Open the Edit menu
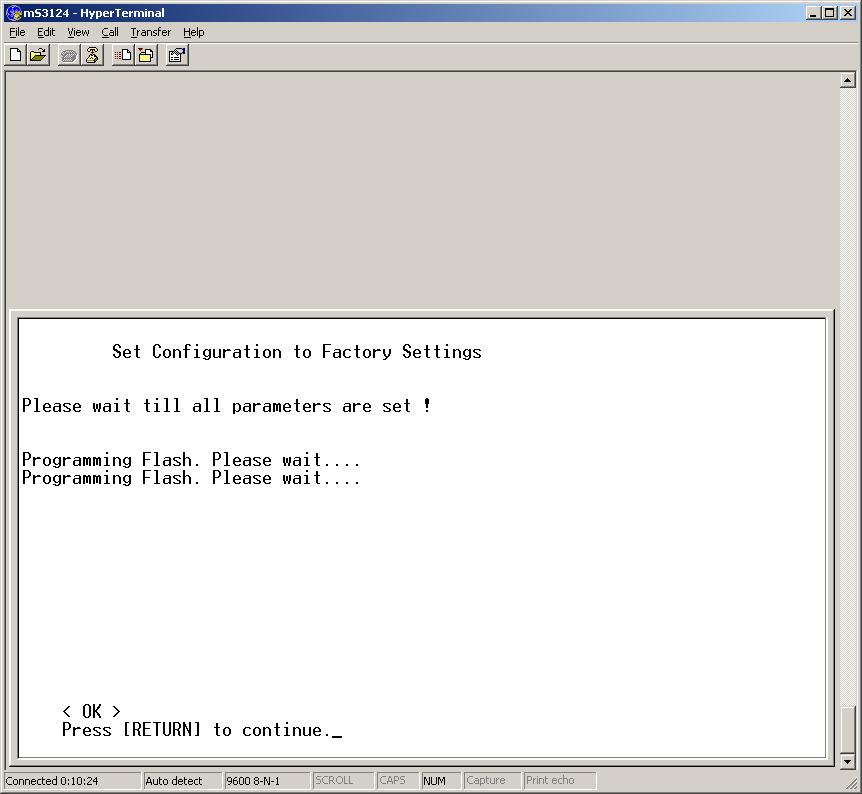Screen dimensions: 862x794 pos(46,32)
